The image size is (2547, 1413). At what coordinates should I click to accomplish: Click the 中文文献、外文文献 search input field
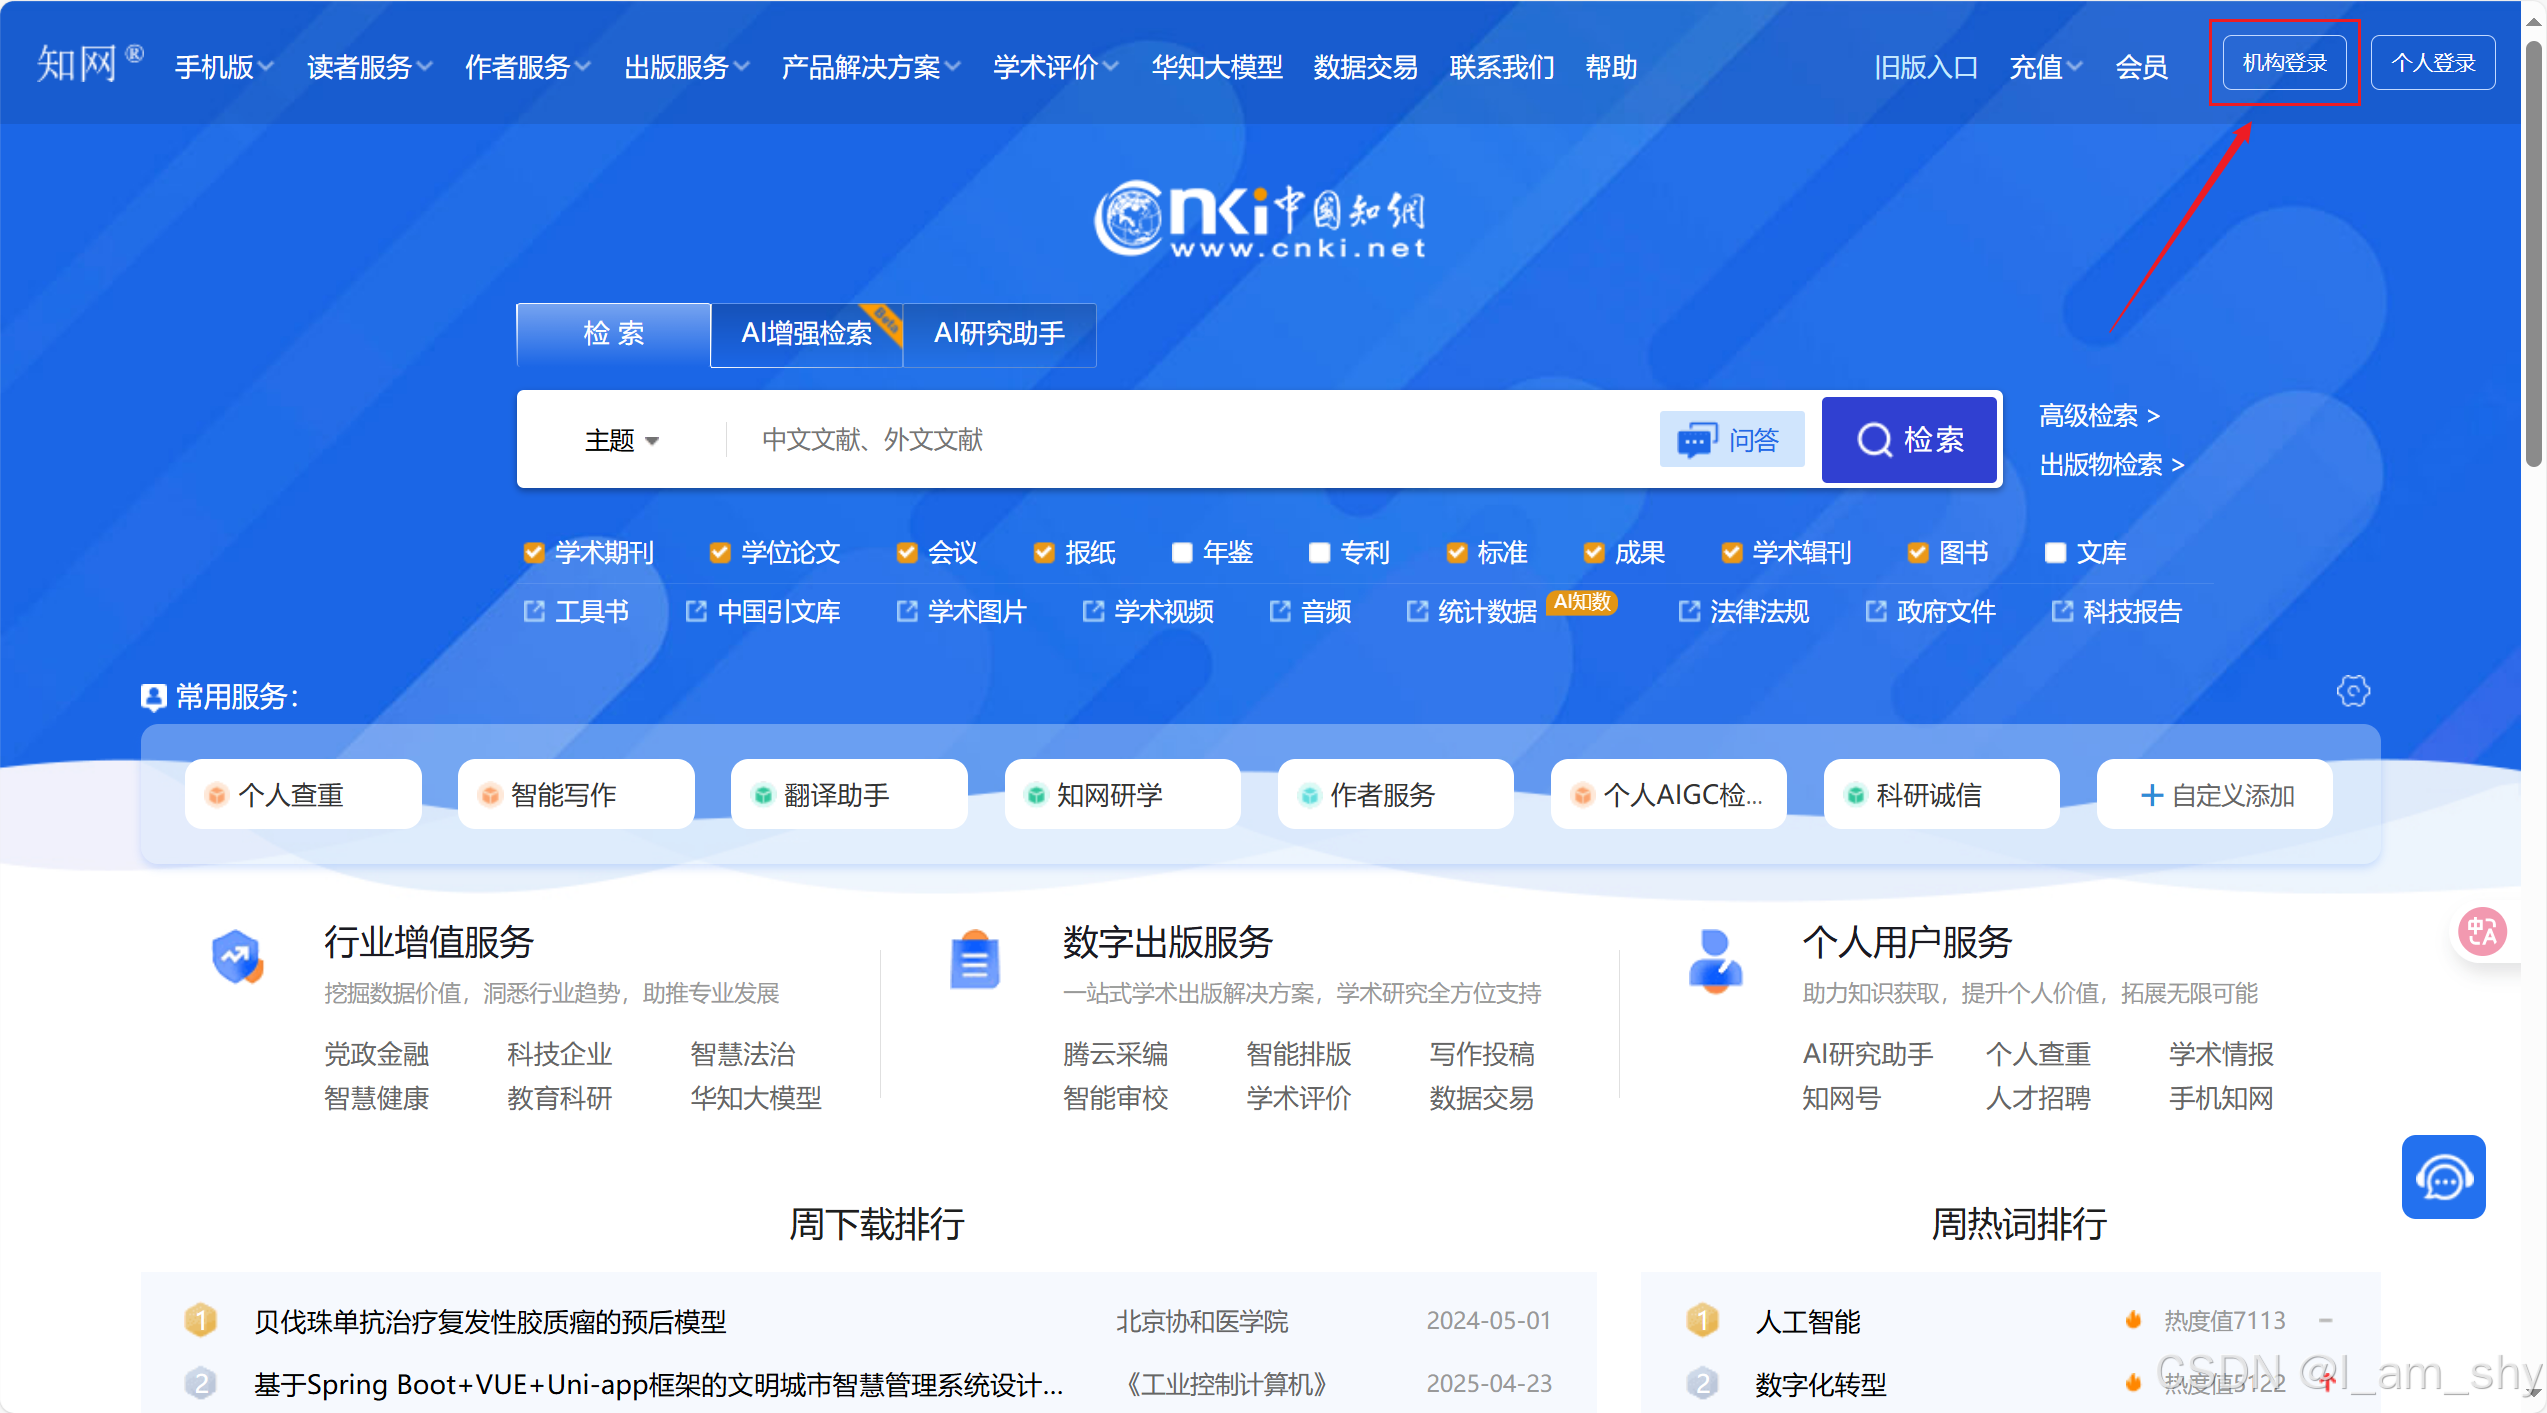1190,440
